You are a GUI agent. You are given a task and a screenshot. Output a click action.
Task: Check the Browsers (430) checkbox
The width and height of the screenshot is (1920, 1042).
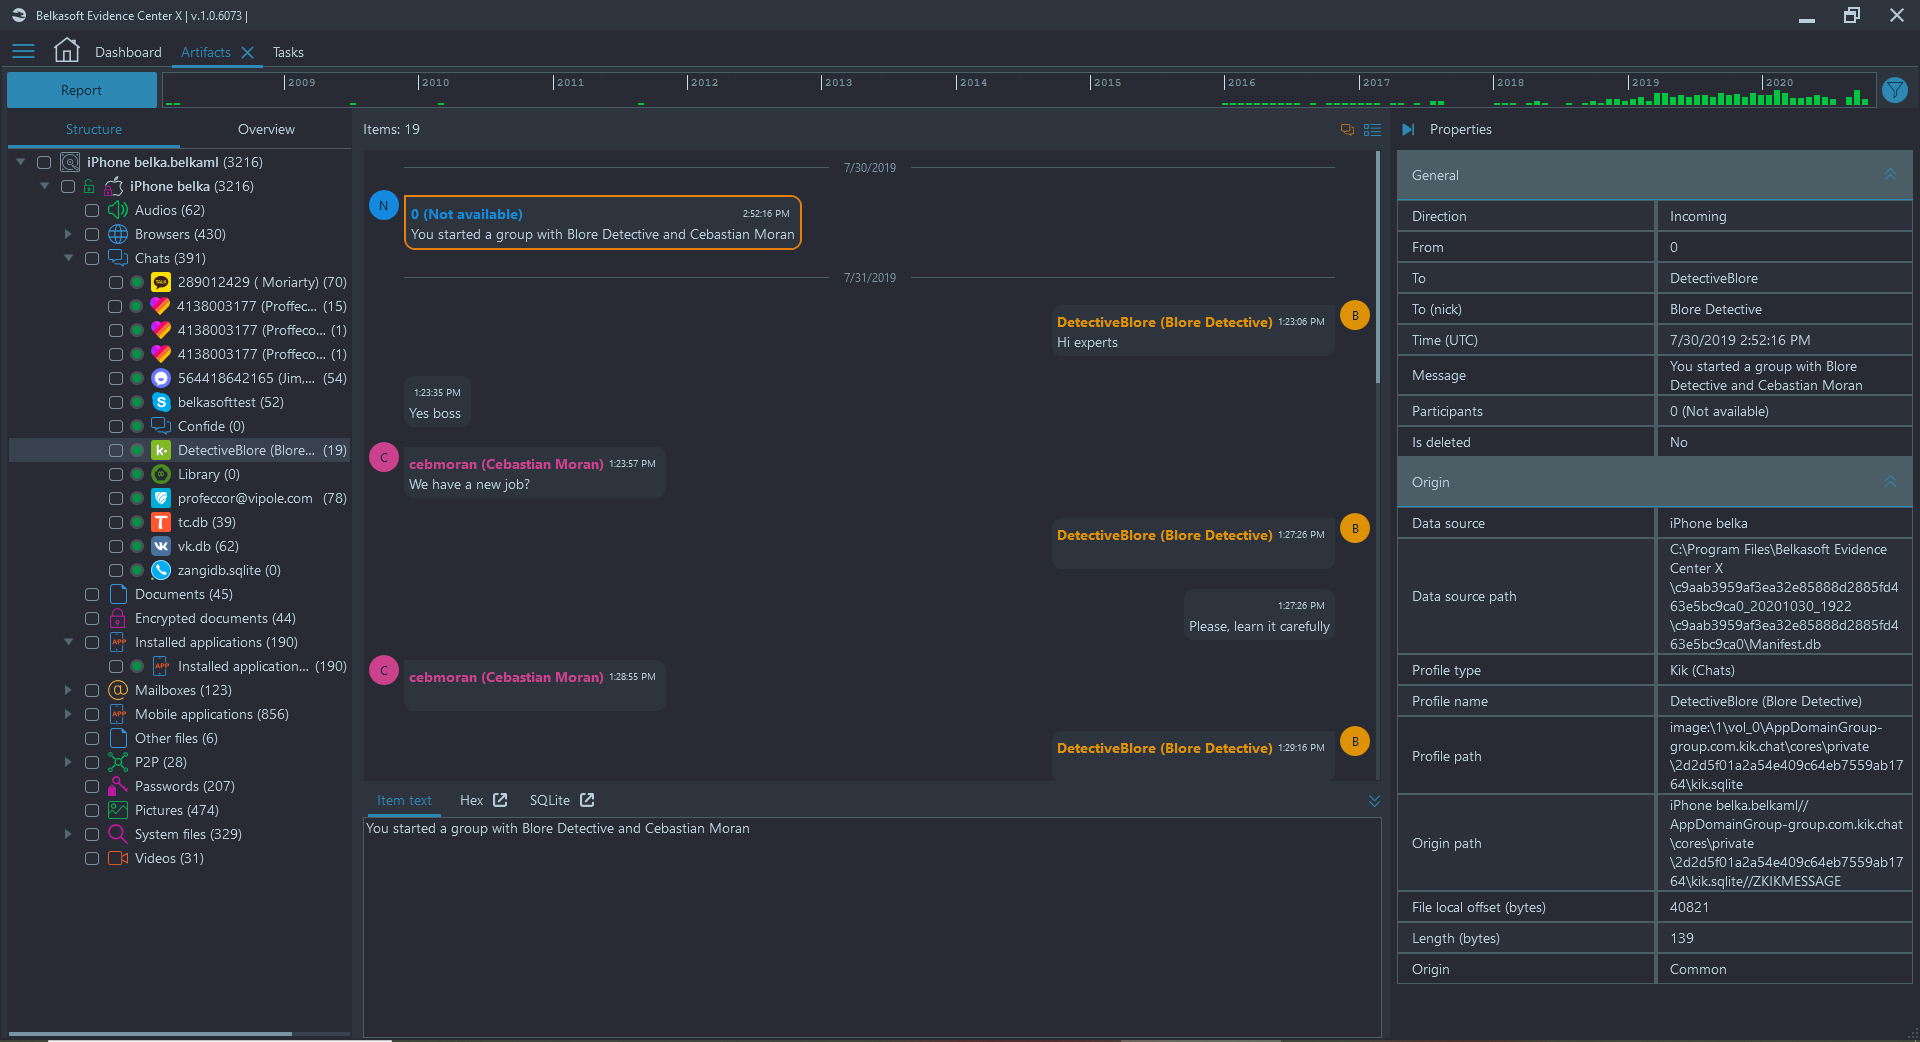(x=92, y=234)
